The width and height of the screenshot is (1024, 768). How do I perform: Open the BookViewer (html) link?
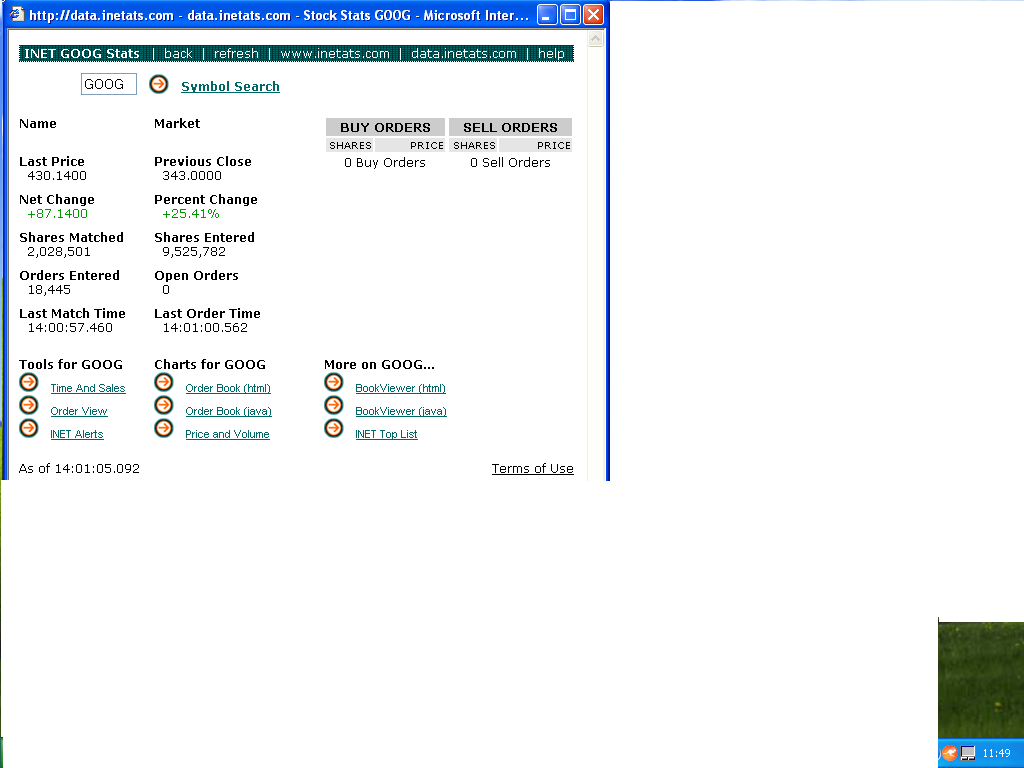(400, 388)
